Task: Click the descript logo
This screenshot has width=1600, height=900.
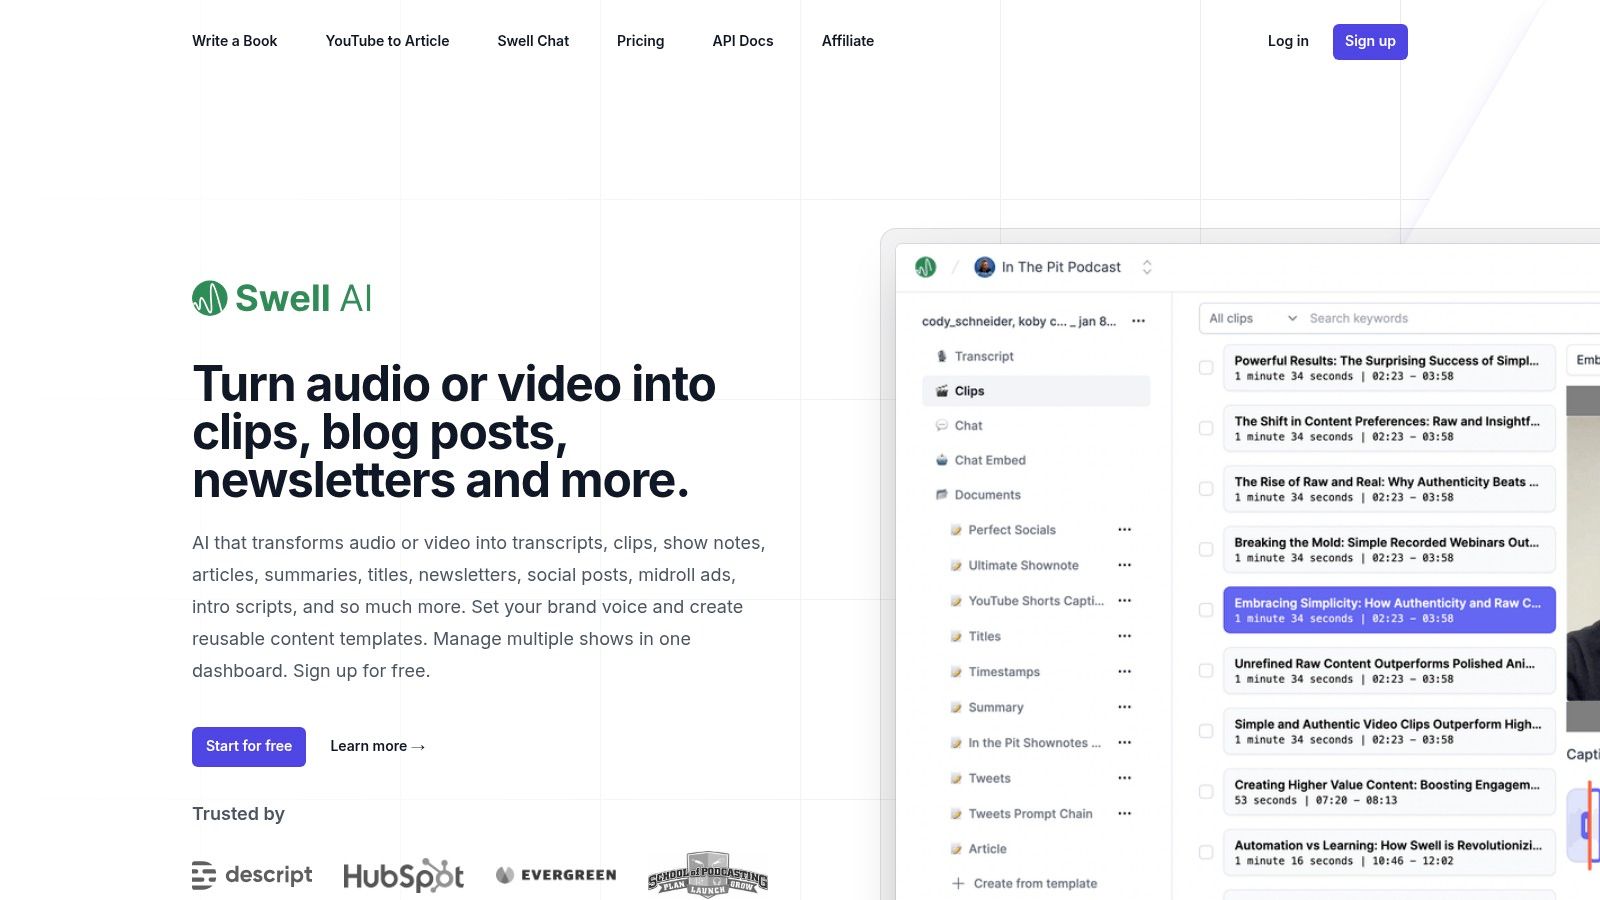Action: [x=252, y=875]
